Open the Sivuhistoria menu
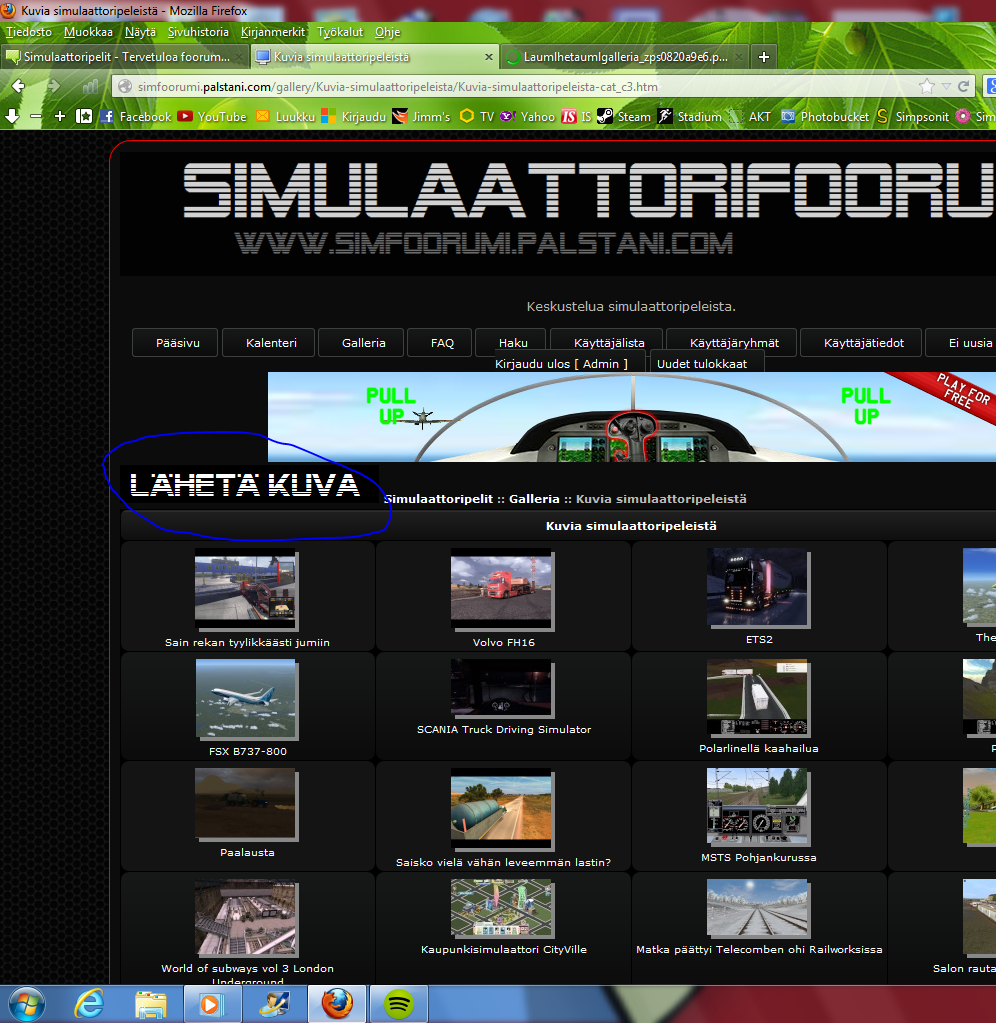The image size is (996, 1023). click(198, 32)
